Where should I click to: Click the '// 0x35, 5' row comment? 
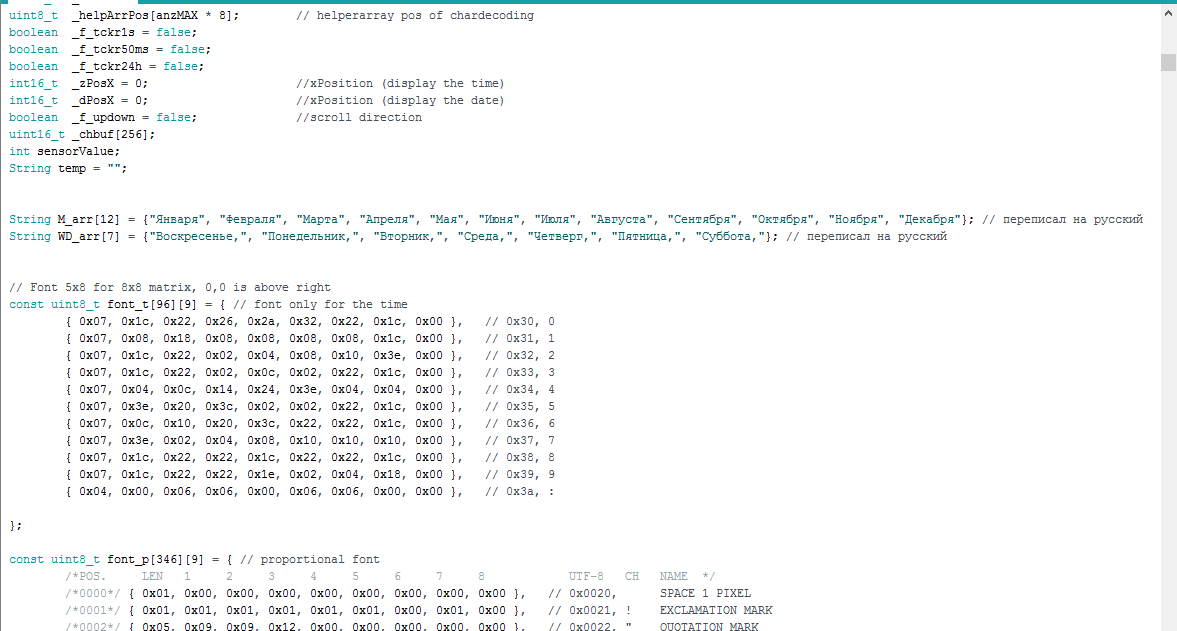519,407
